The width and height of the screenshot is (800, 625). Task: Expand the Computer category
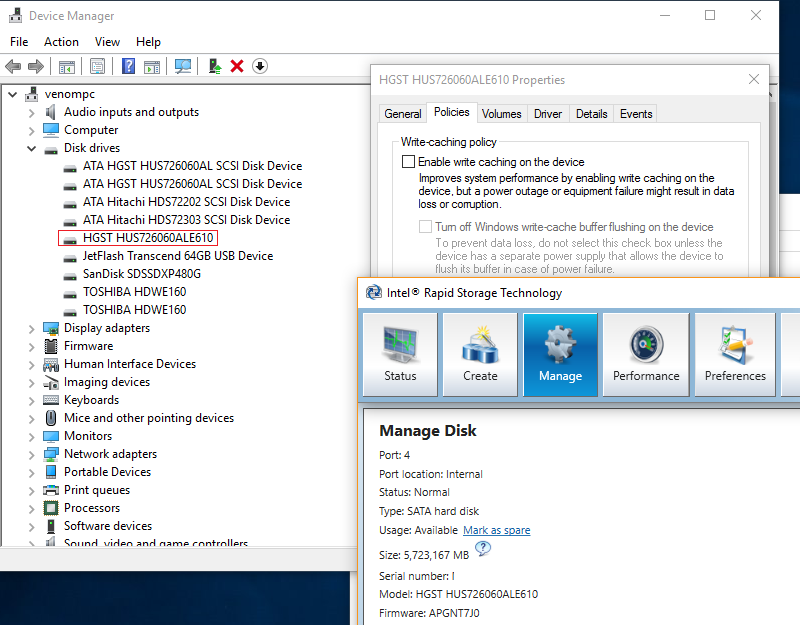tap(32, 131)
